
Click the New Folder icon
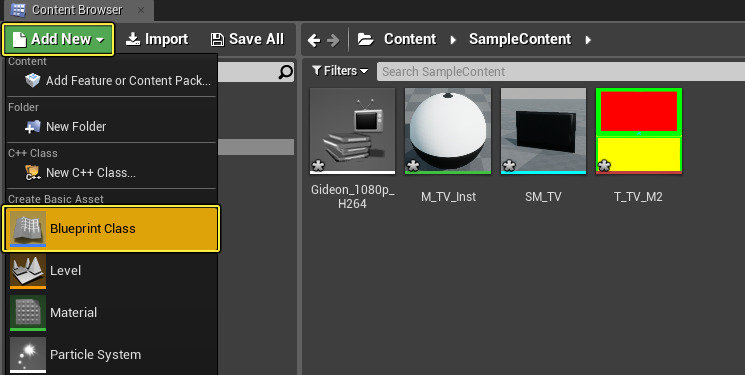tap(32, 127)
